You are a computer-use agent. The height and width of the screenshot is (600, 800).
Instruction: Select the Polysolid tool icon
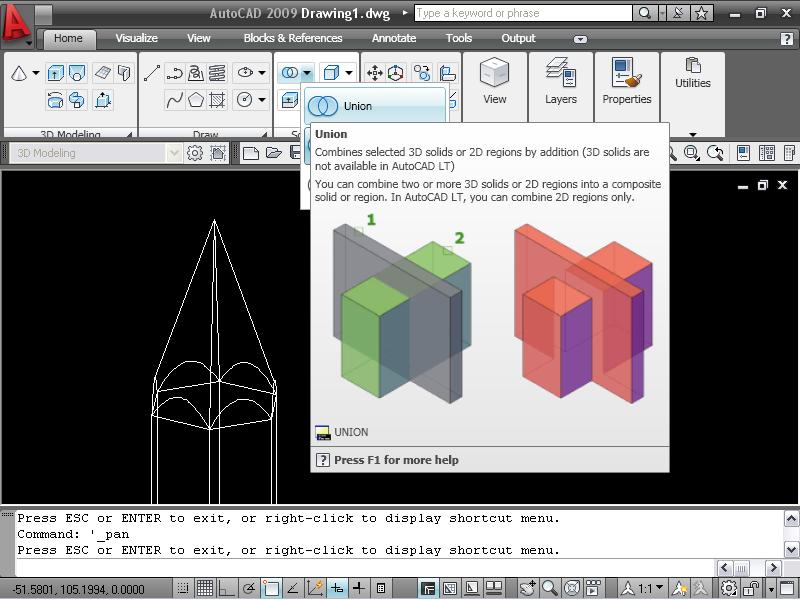123,73
